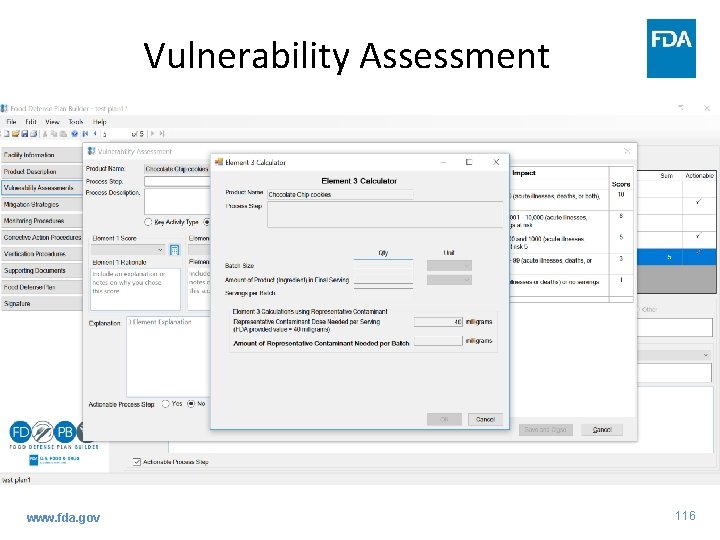This screenshot has height=540, width=720.
Task: Click the Element 1 Rationale text box
Action: click(135, 289)
